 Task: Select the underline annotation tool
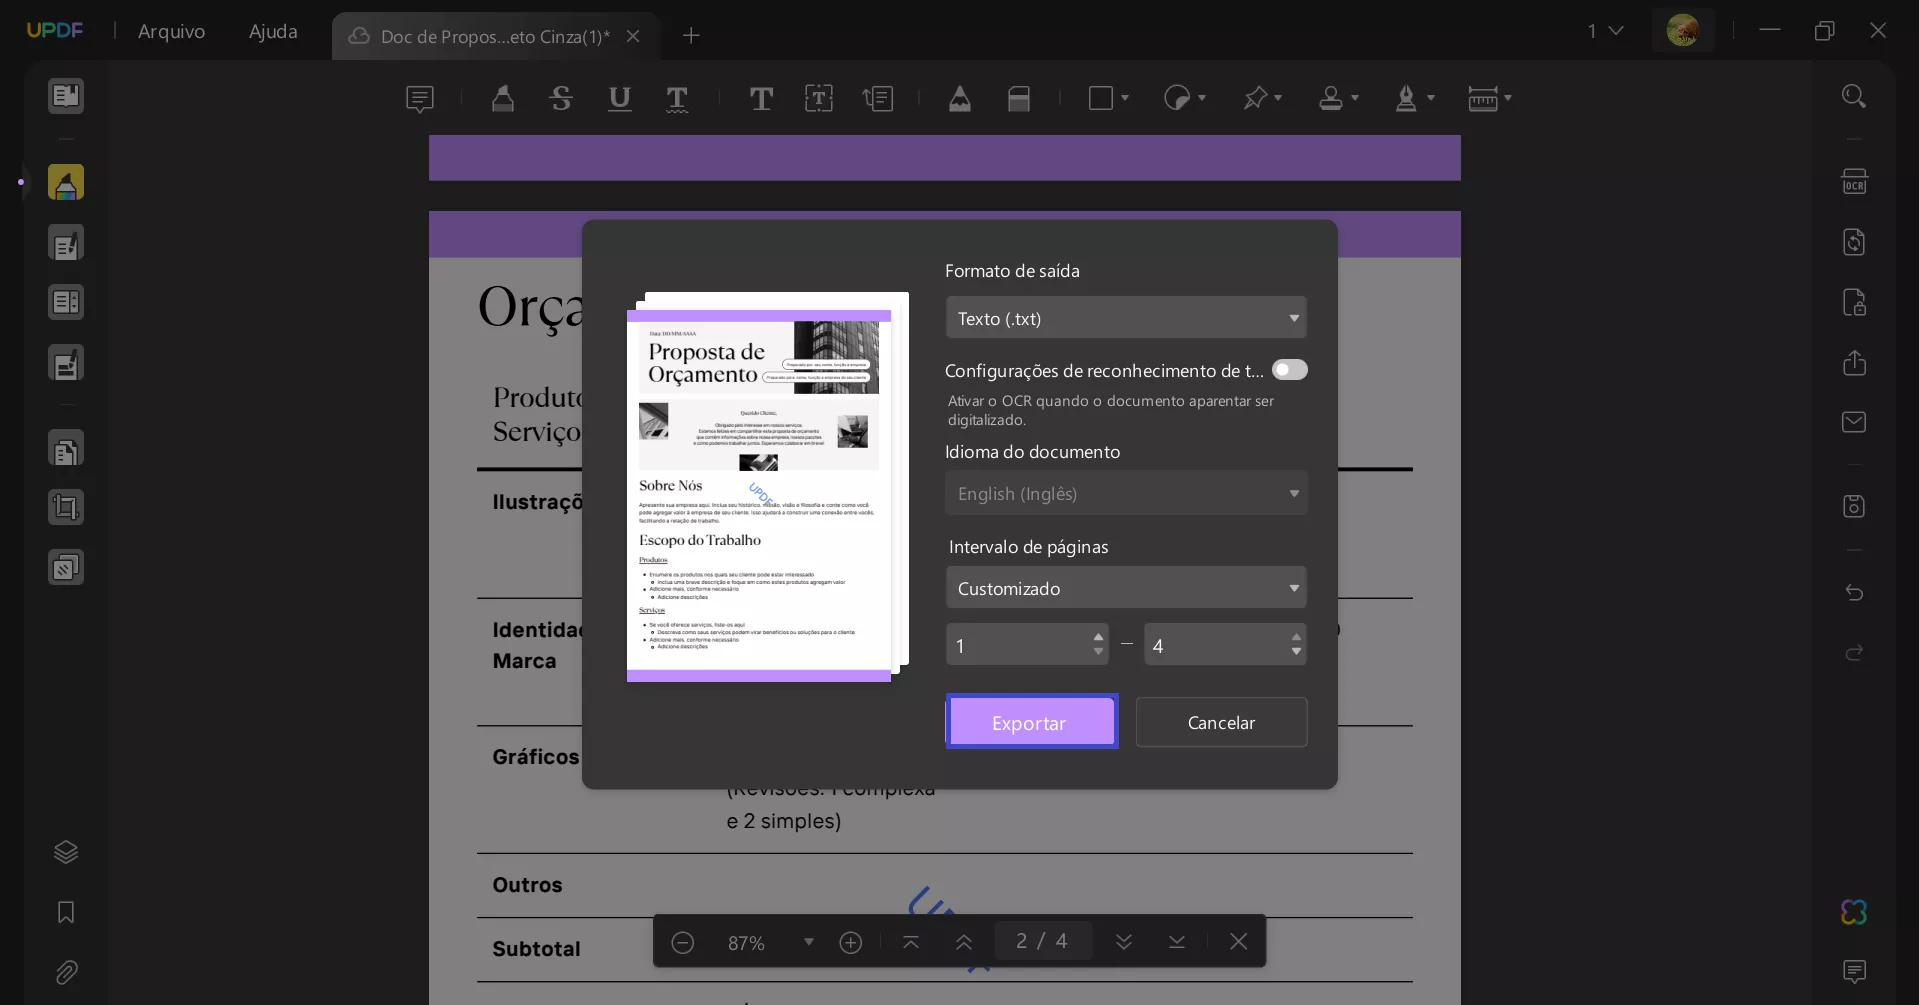click(x=620, y=98)
